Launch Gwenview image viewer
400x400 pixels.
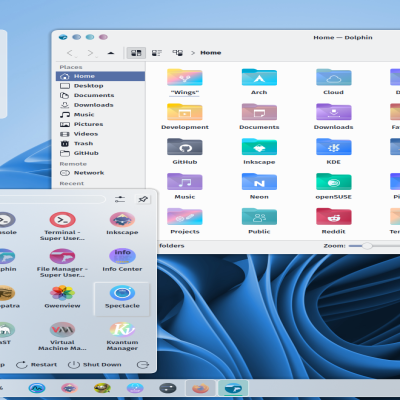click(62, 297)
